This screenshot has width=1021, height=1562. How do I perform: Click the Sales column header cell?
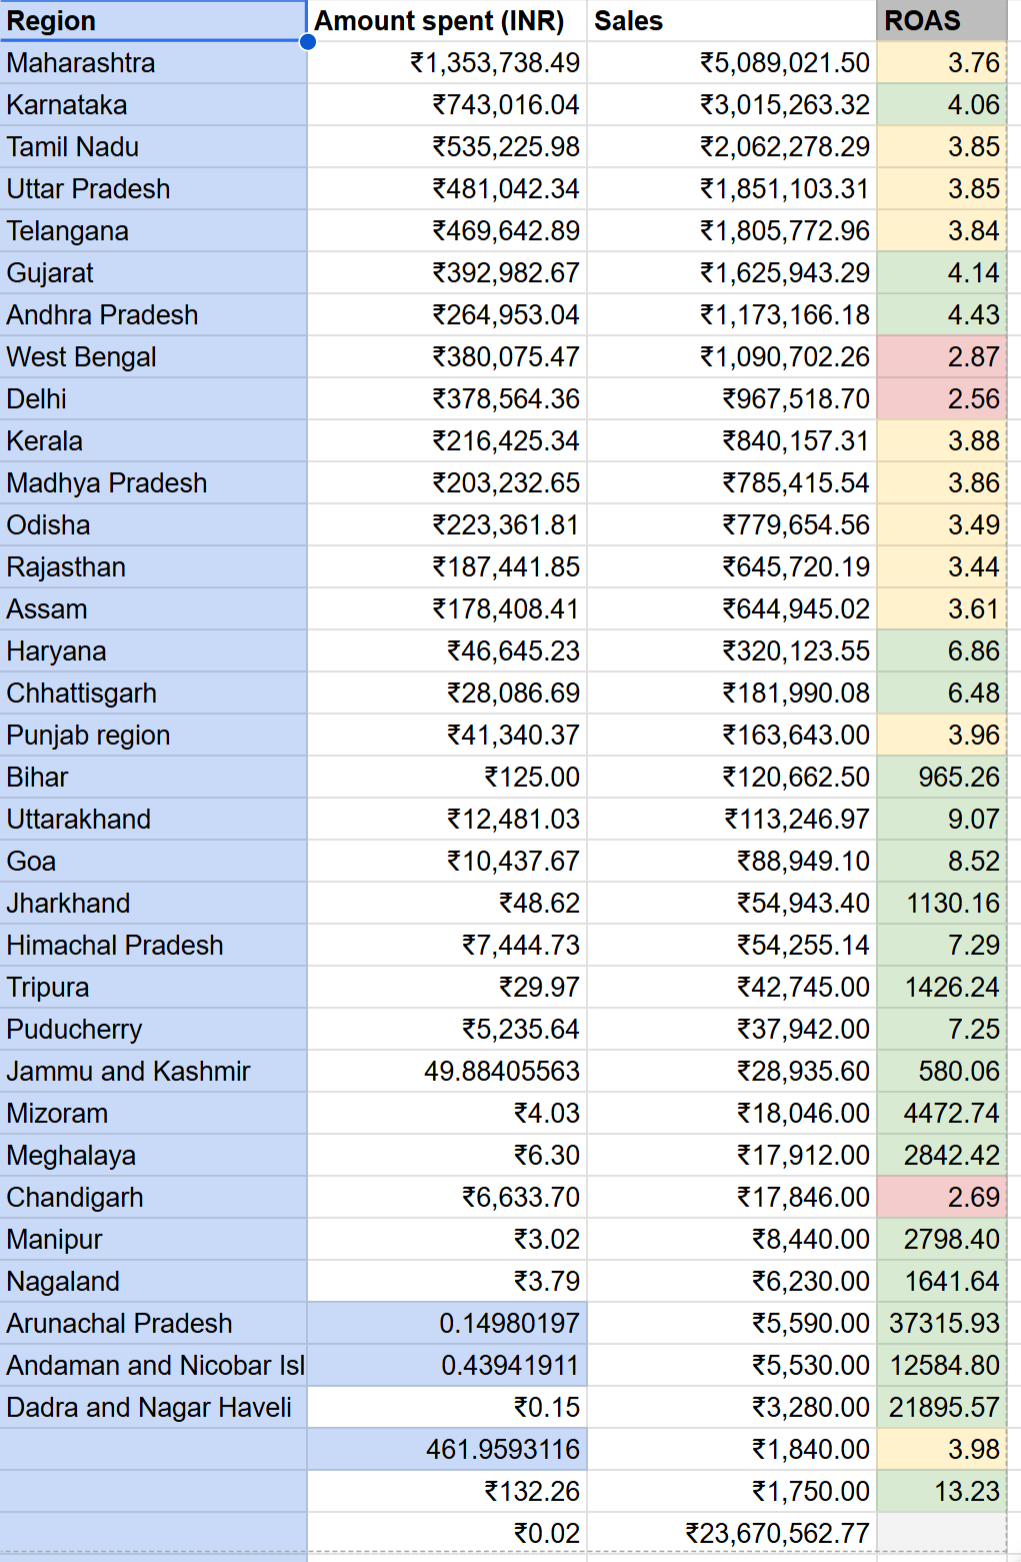coord(730,21)
